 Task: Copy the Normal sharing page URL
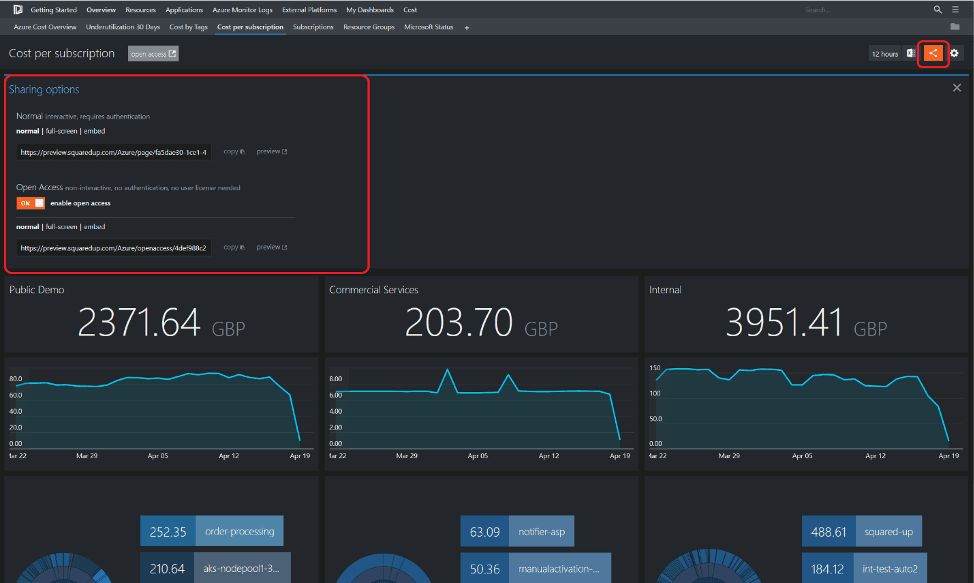click(x=234, y=151)
